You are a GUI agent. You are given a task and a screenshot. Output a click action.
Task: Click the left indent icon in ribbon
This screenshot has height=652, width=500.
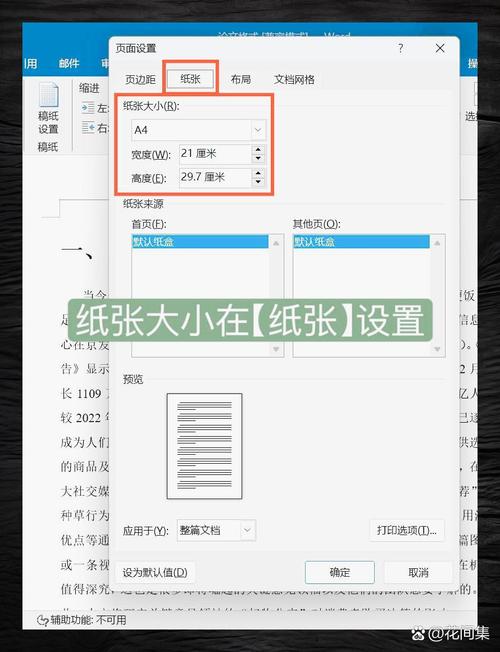pyautogui.click(x=88, y=108)
